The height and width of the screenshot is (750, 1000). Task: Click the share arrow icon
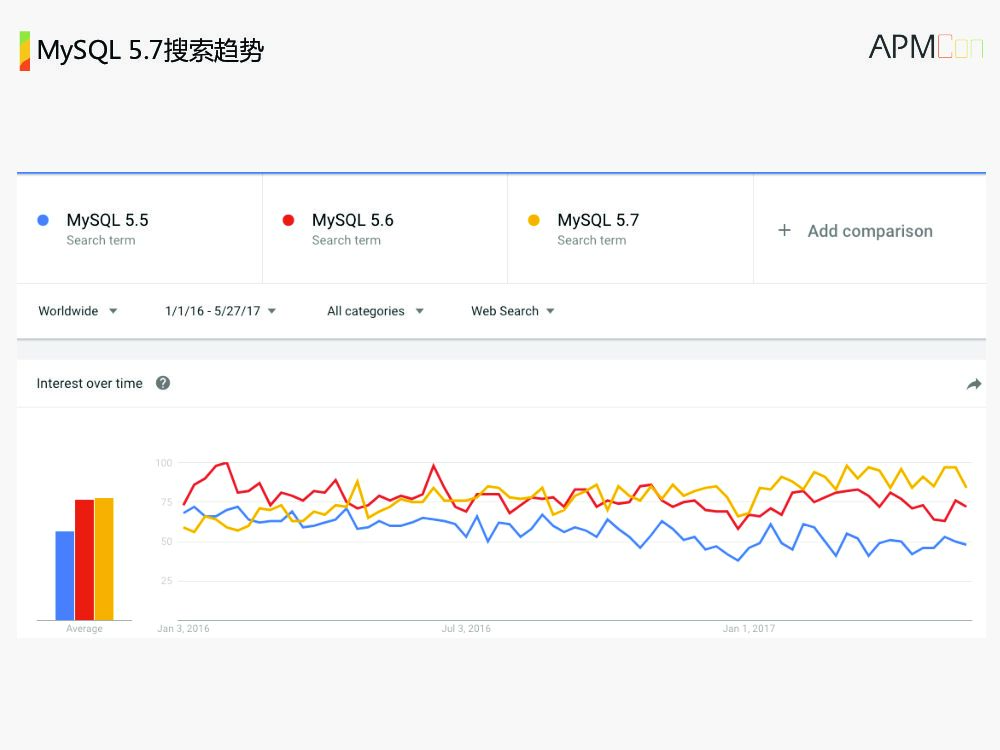click(974, 384)
